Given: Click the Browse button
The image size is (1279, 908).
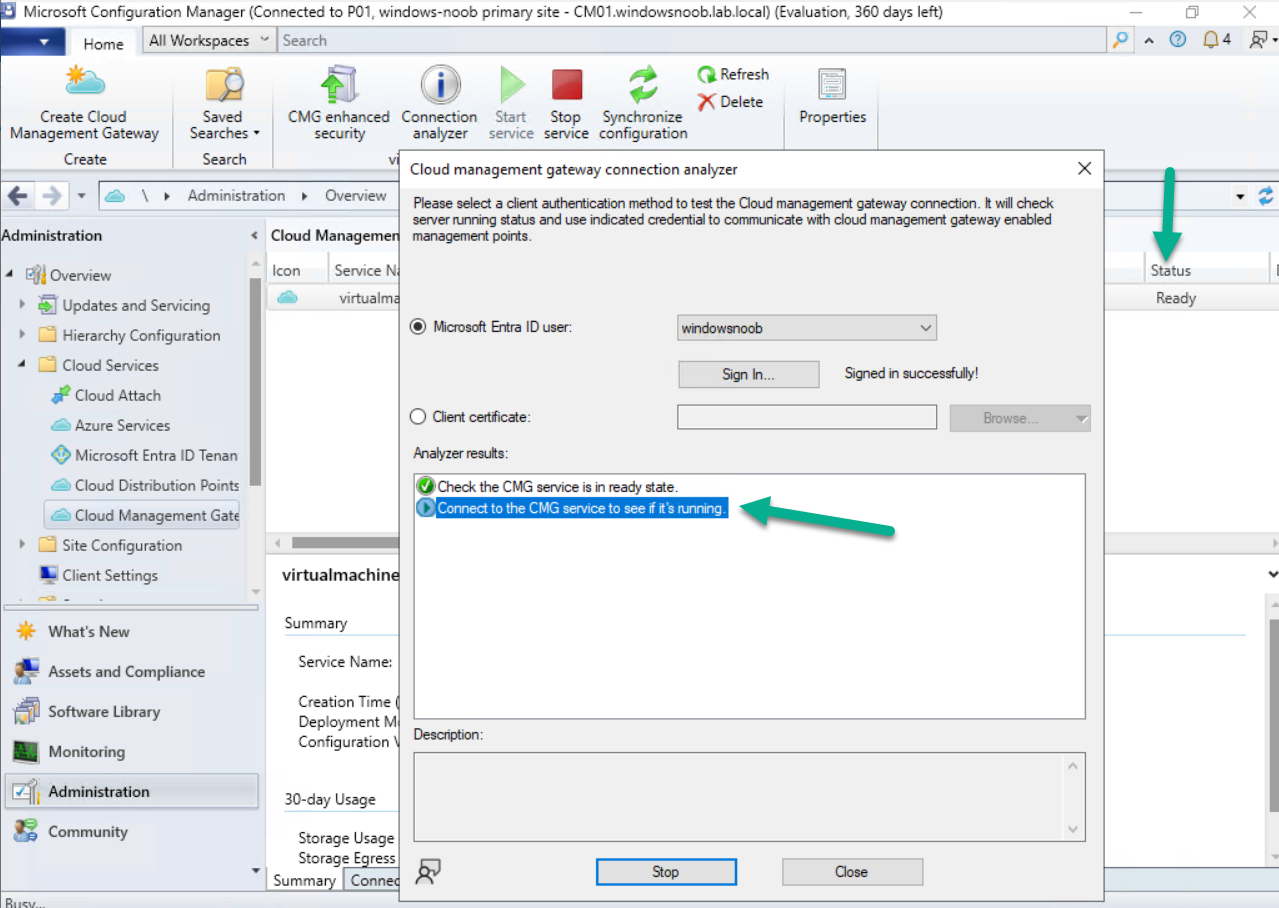Looking at the screenshot, I should 1019,418.
